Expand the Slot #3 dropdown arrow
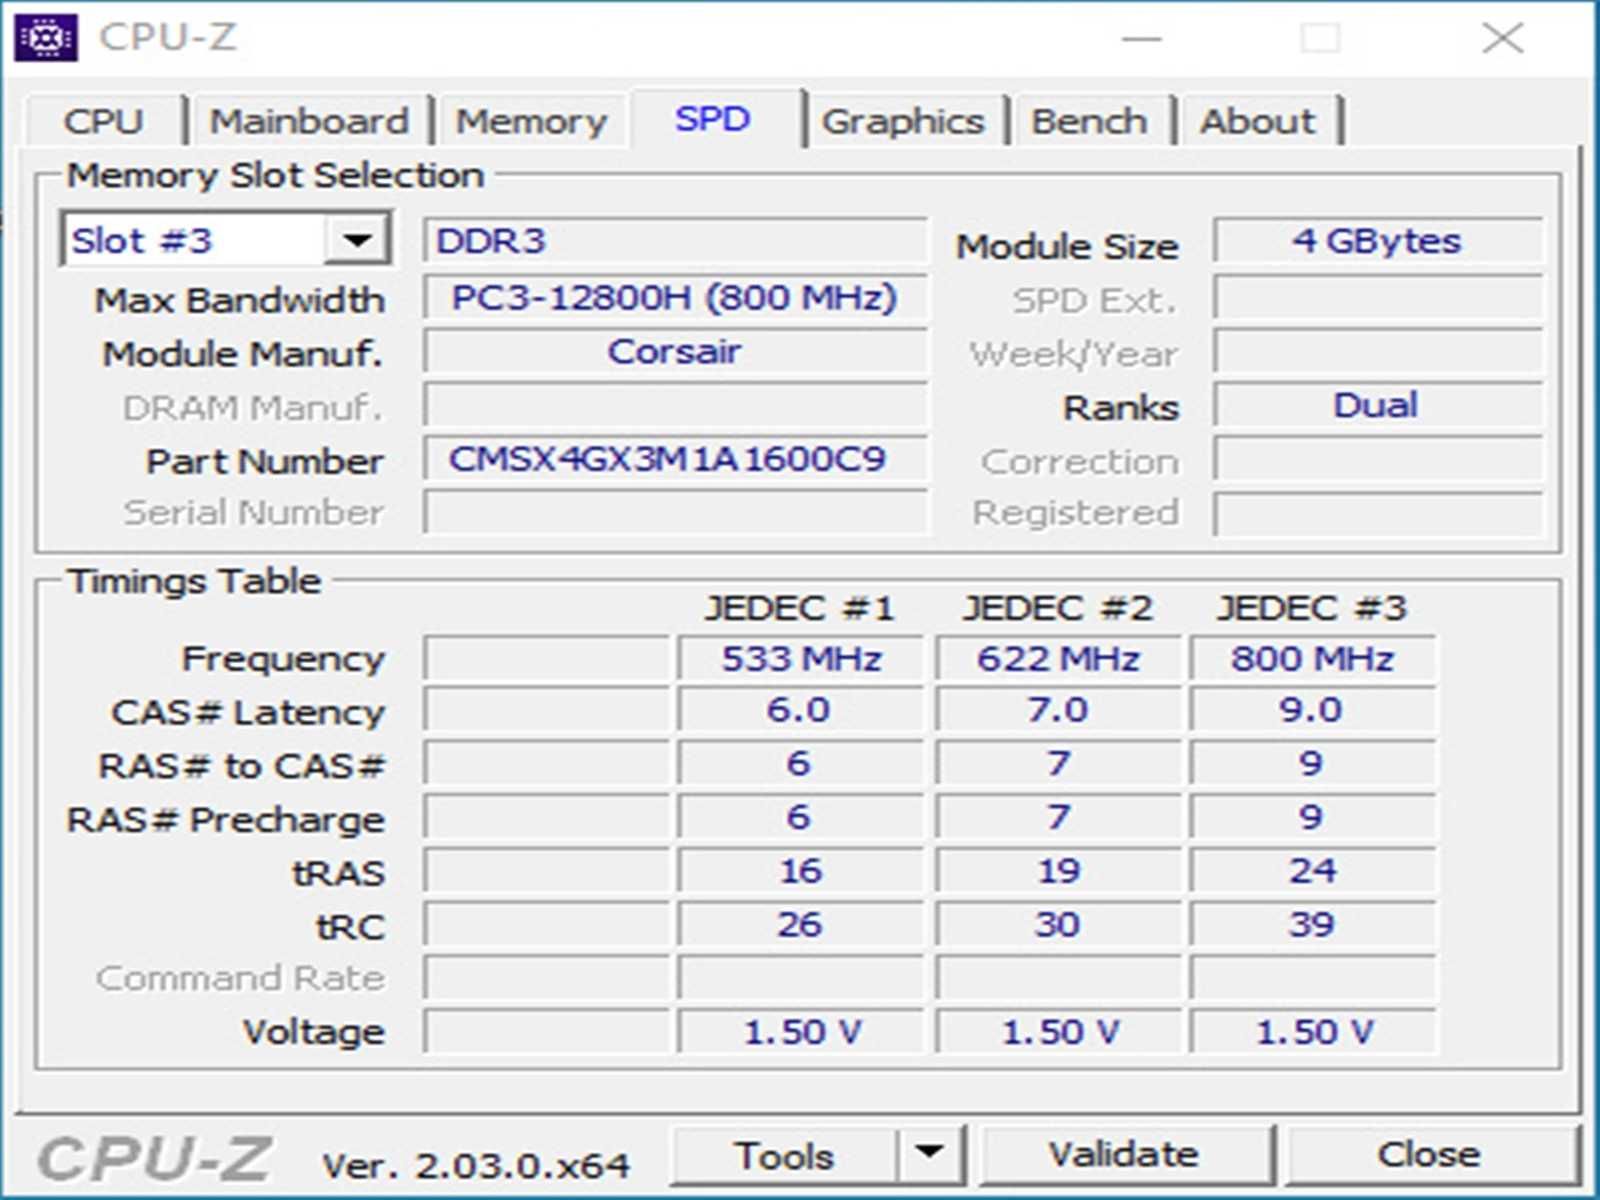This screenshot has height=1200, width=1600. click(x=357, y=240)
